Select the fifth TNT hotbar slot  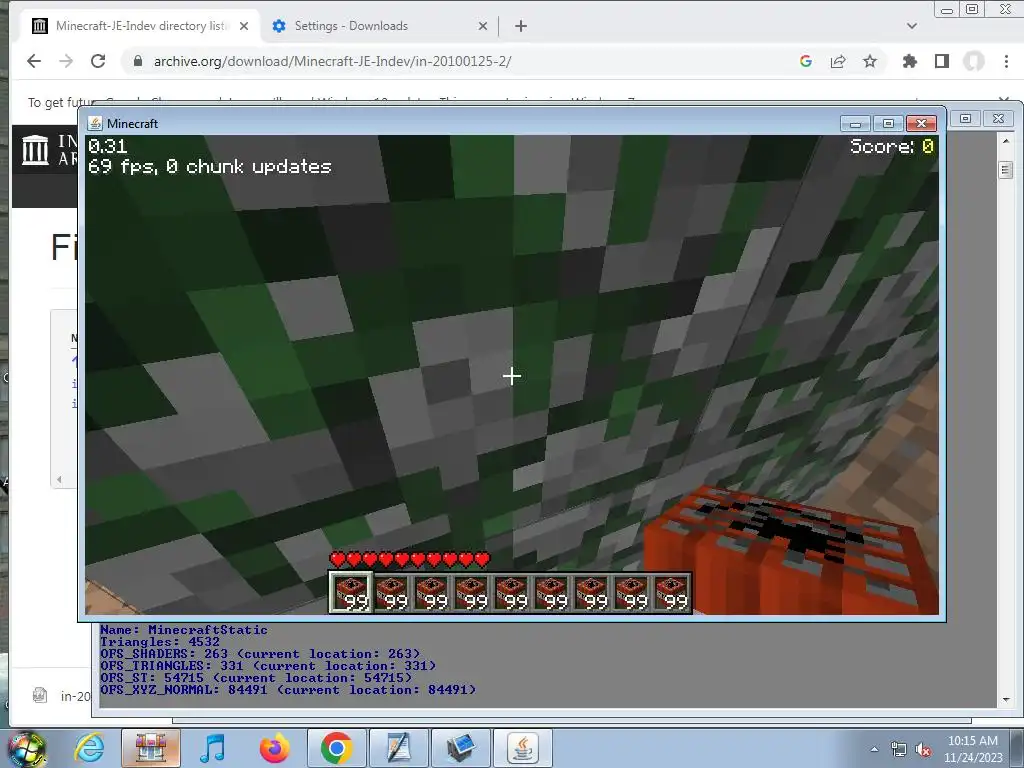(x=511, y=592)
